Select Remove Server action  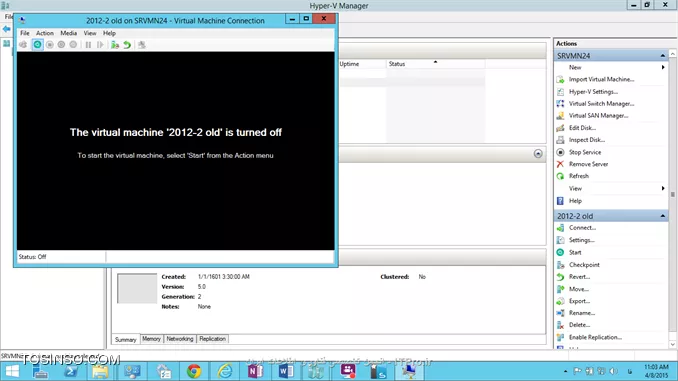pos(588,164)
